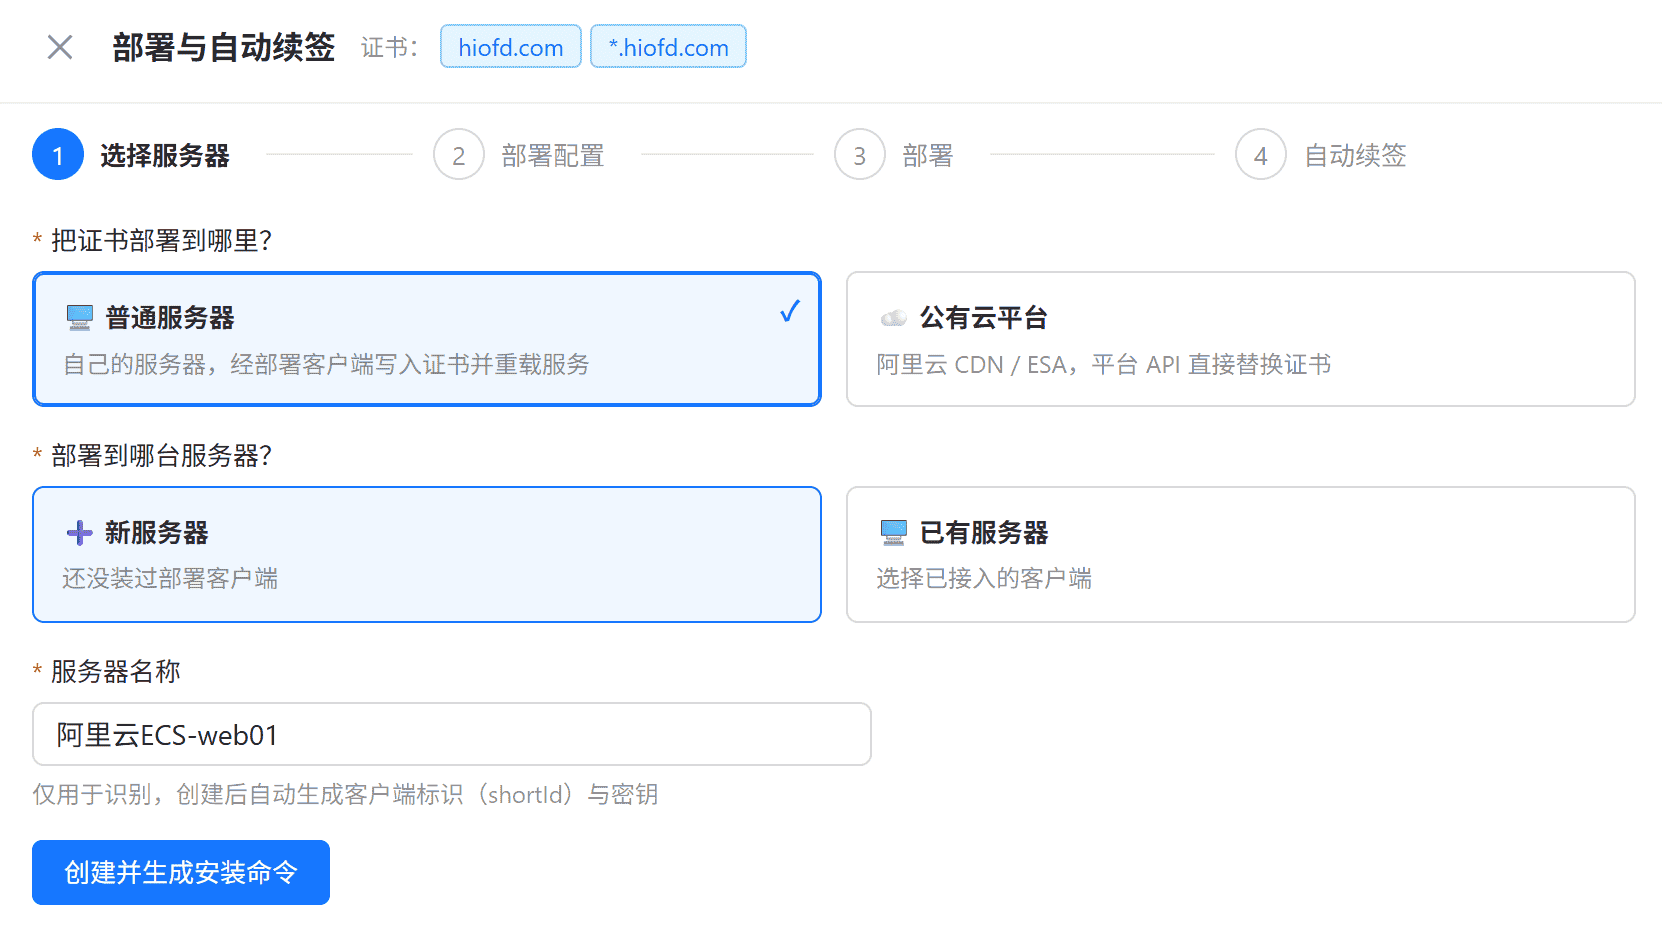
Task: Click the description 选择已接入的客户端
Action: tap(984, 578)
